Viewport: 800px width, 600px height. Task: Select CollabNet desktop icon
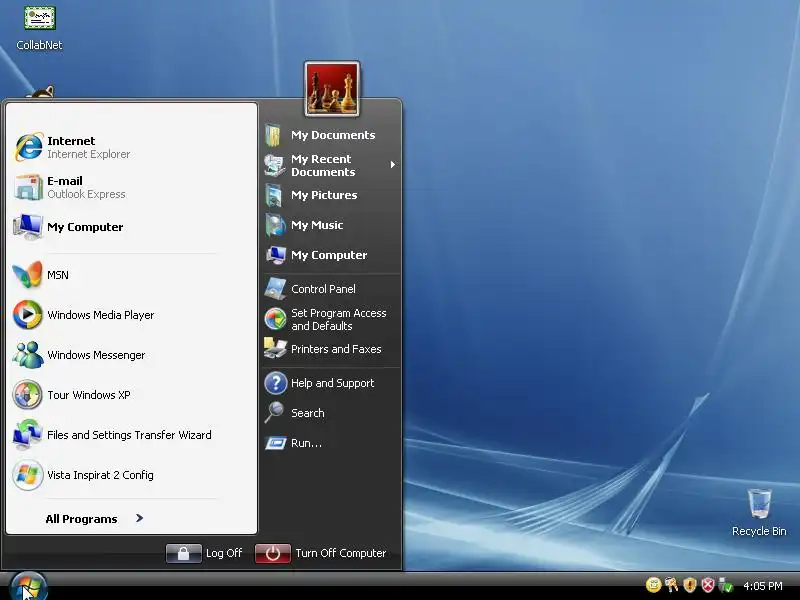[39, 29]
